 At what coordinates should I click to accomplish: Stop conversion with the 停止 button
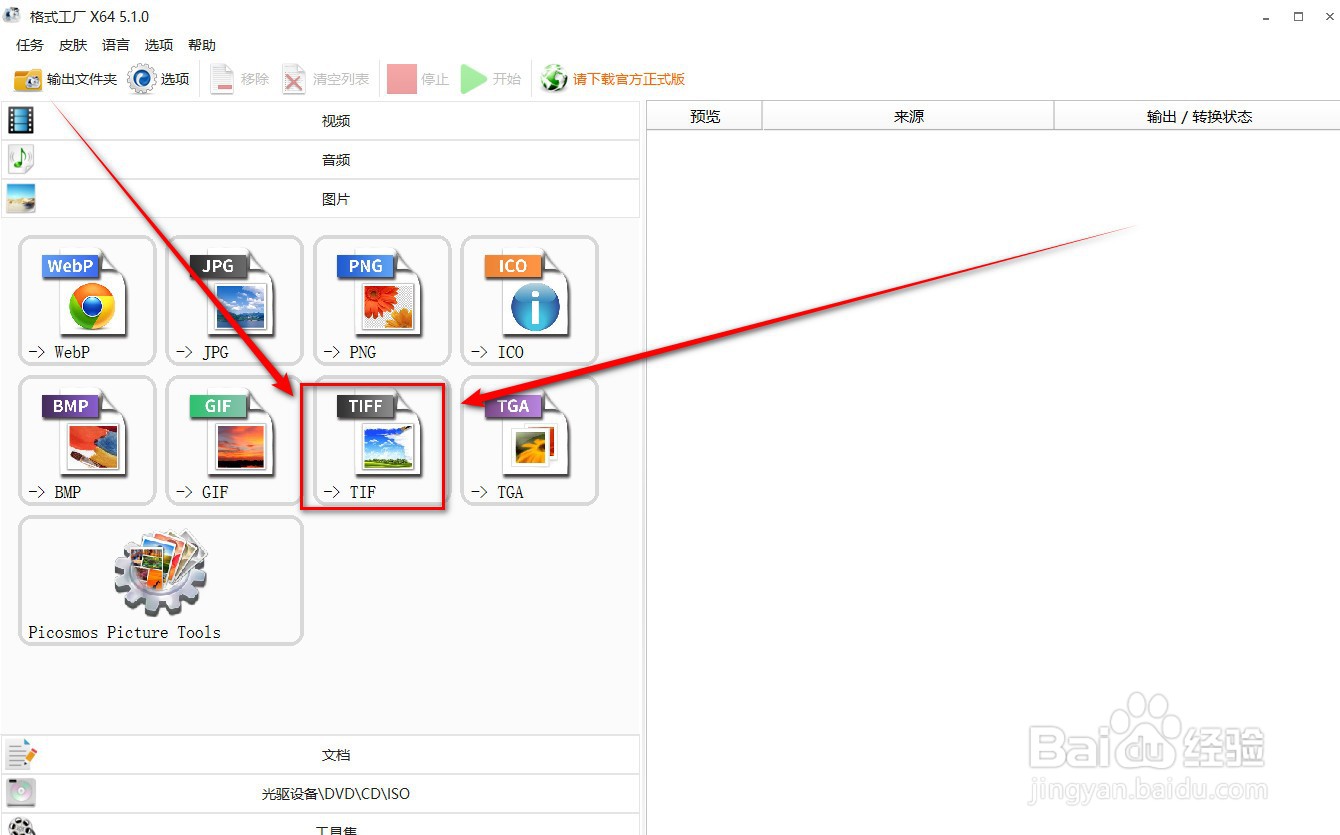click(x=418, y=79)
